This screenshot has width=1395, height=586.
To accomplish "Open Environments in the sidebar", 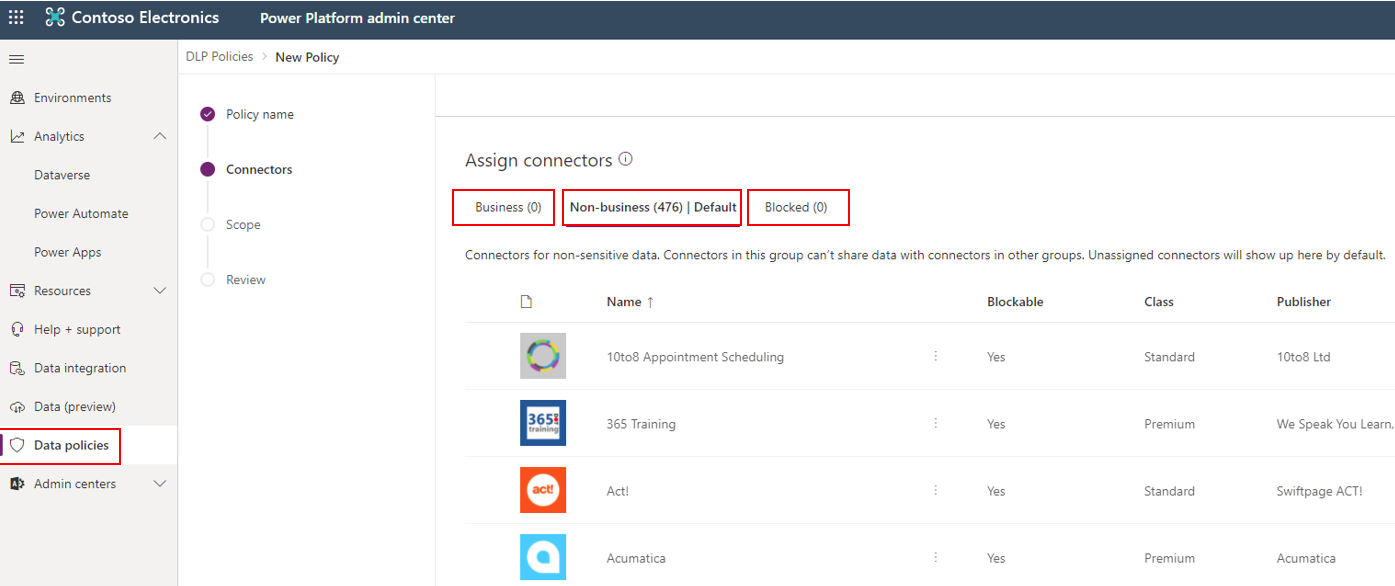I will (x=73, y=98).
